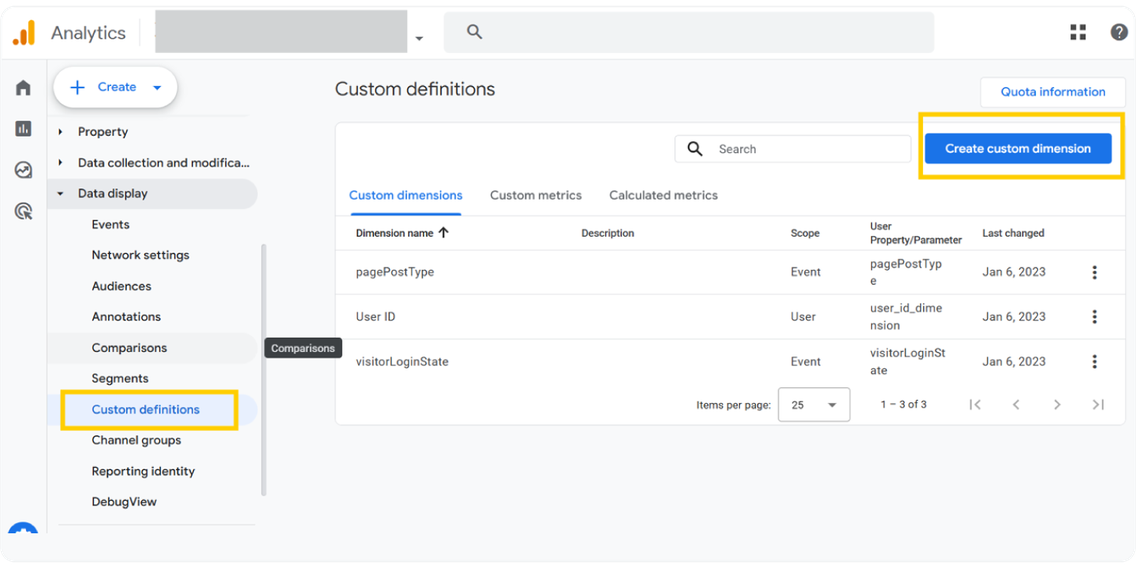Open the Home icon in left rail
The height and width of the screenshot is (568, 1136).
[23, 88]
